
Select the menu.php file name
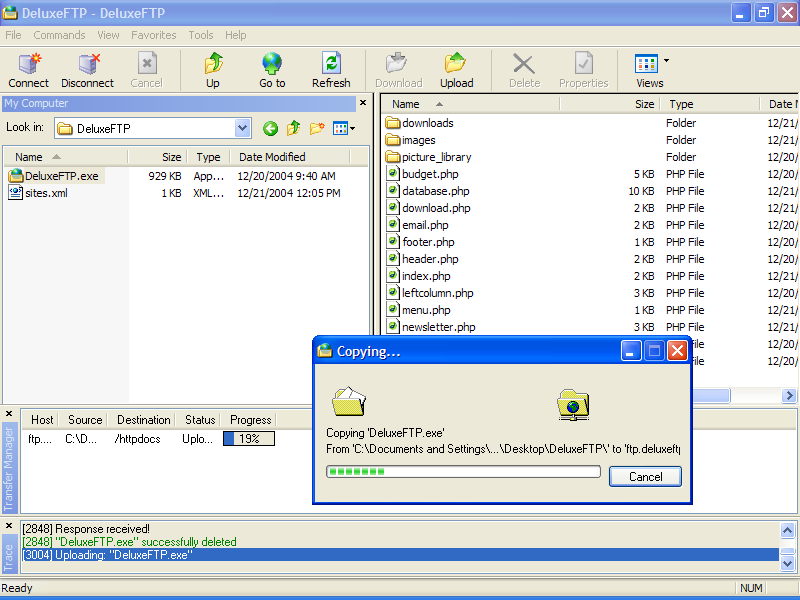[426, 310]
